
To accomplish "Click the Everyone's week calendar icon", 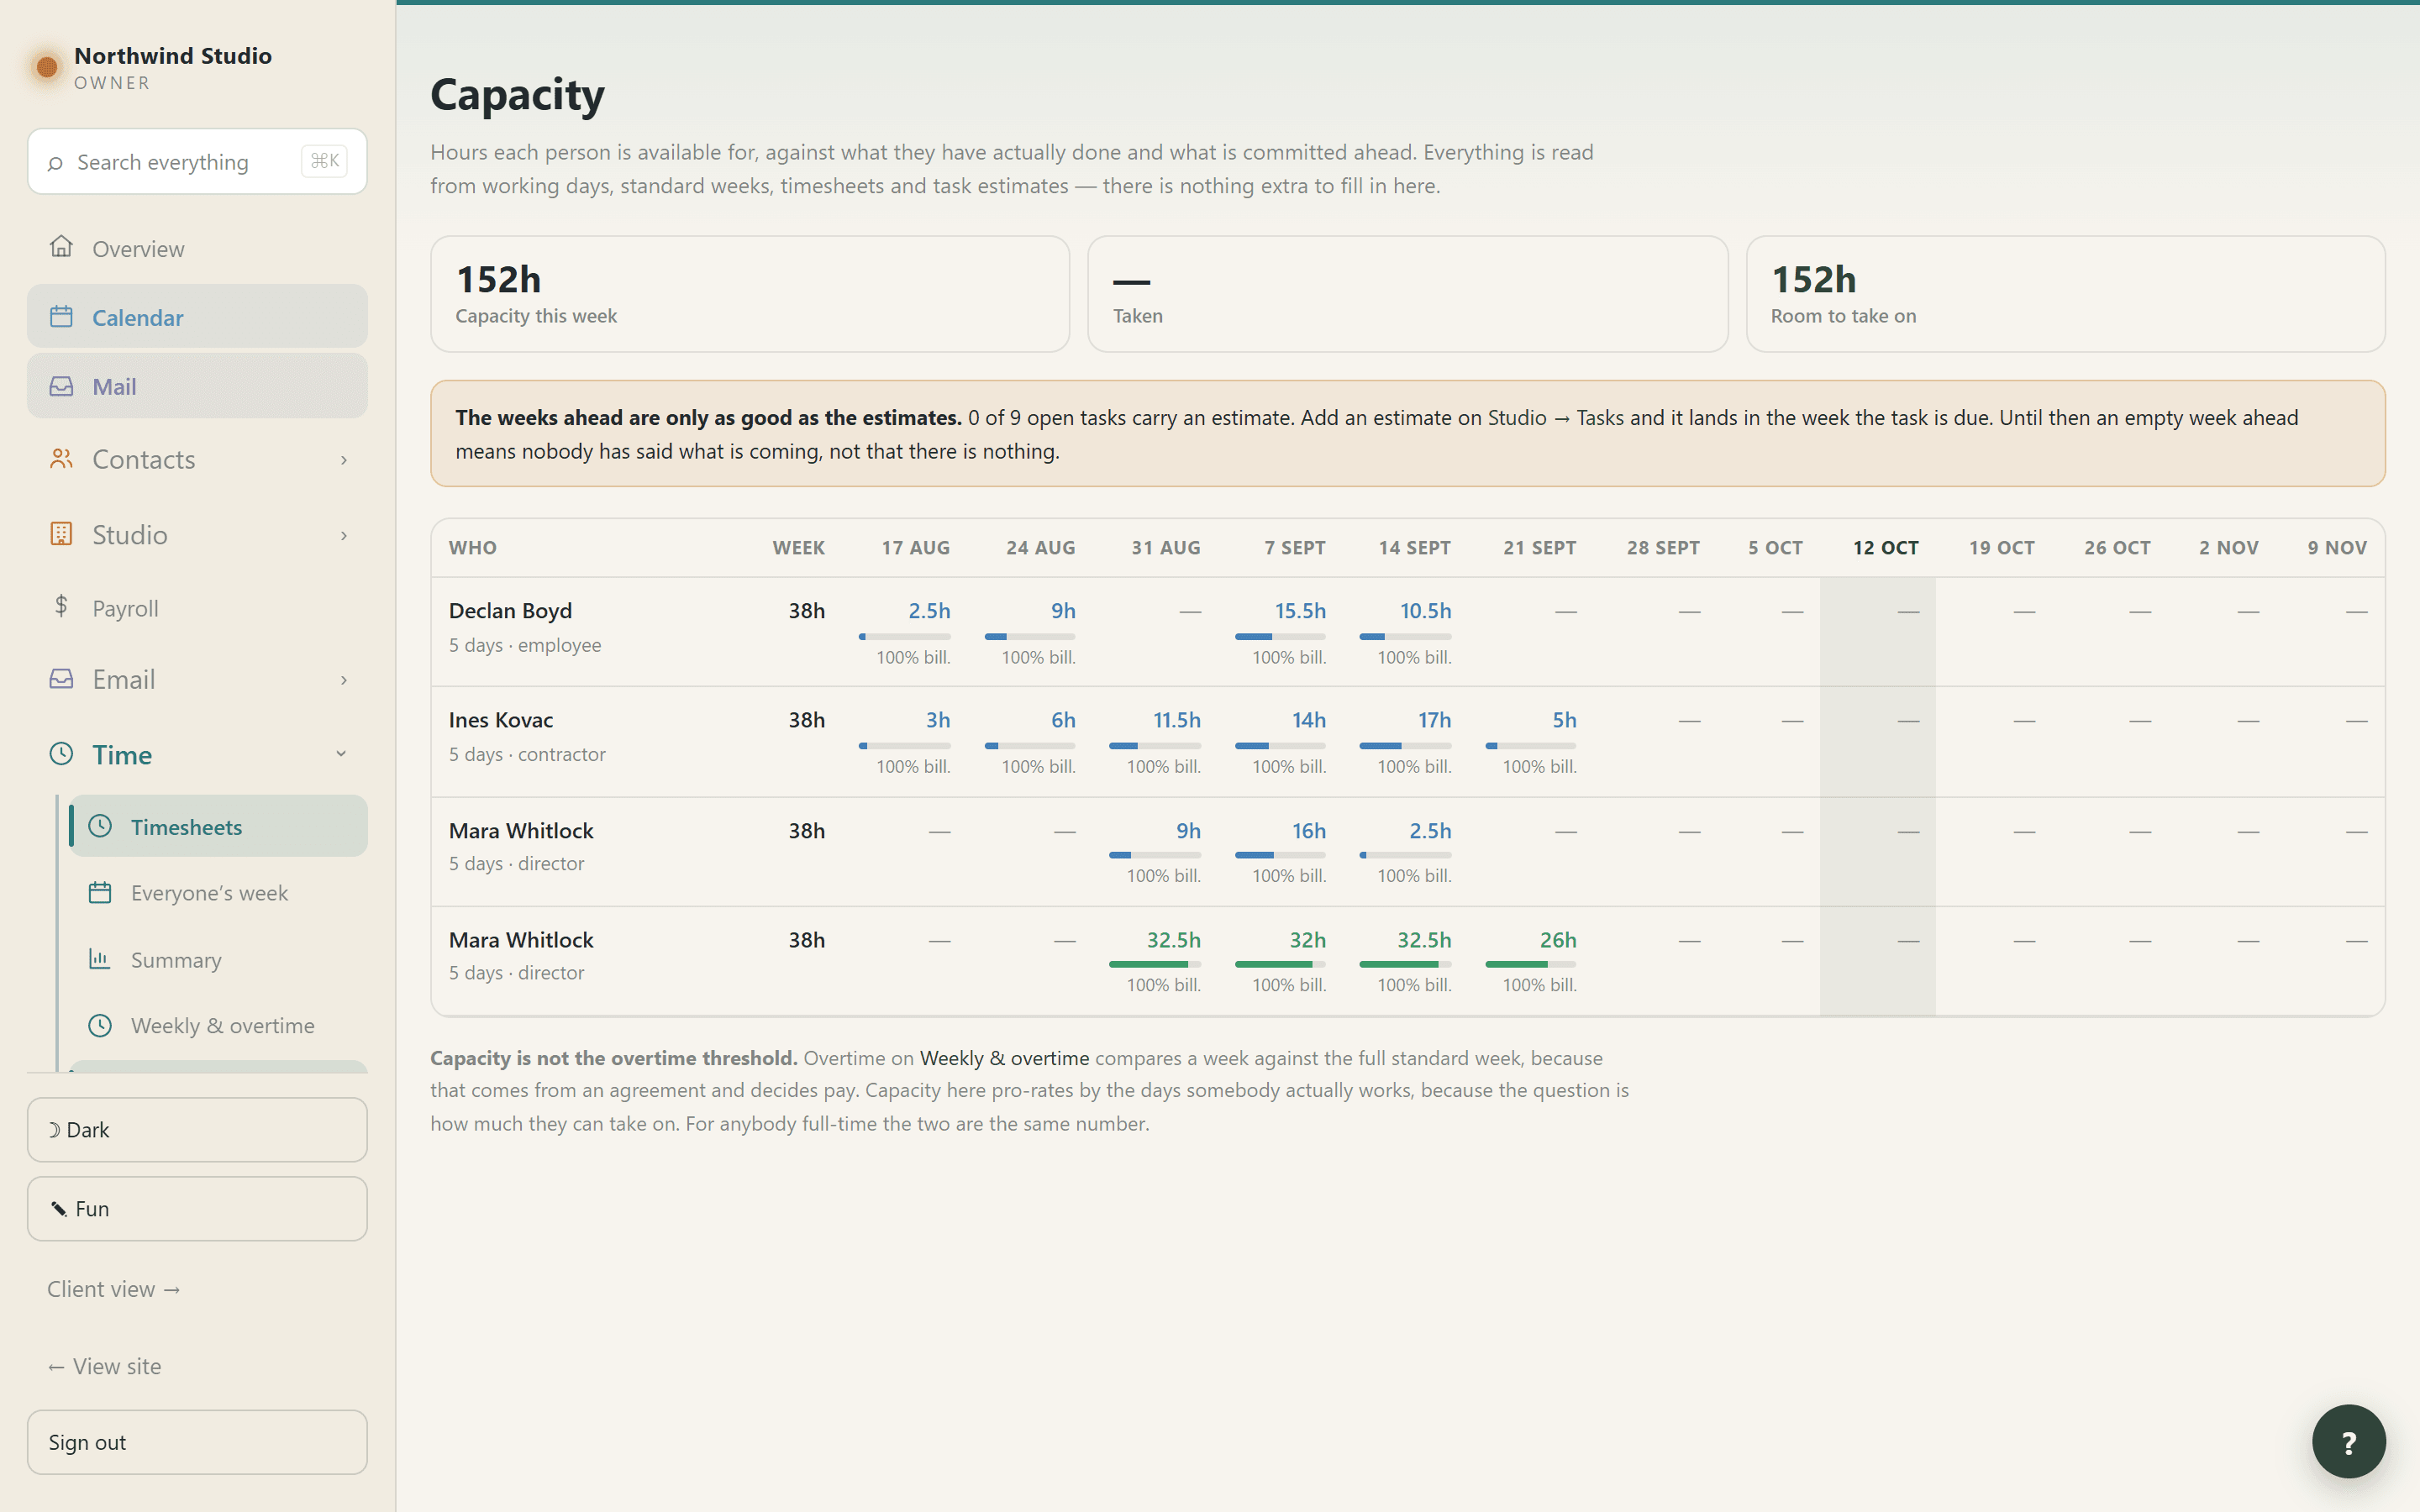I will tap(100, 892).
